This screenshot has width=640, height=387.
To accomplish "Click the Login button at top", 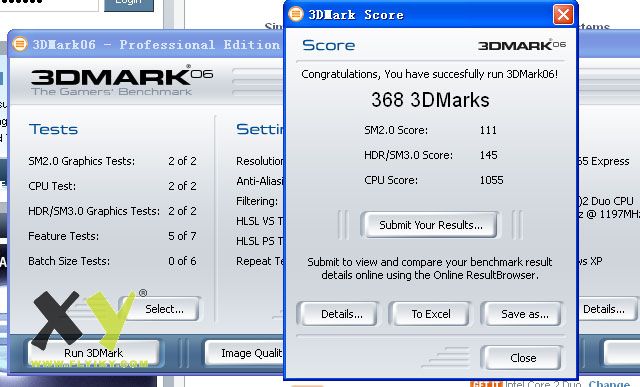I will pyautogui.click(x=129, y=4).
